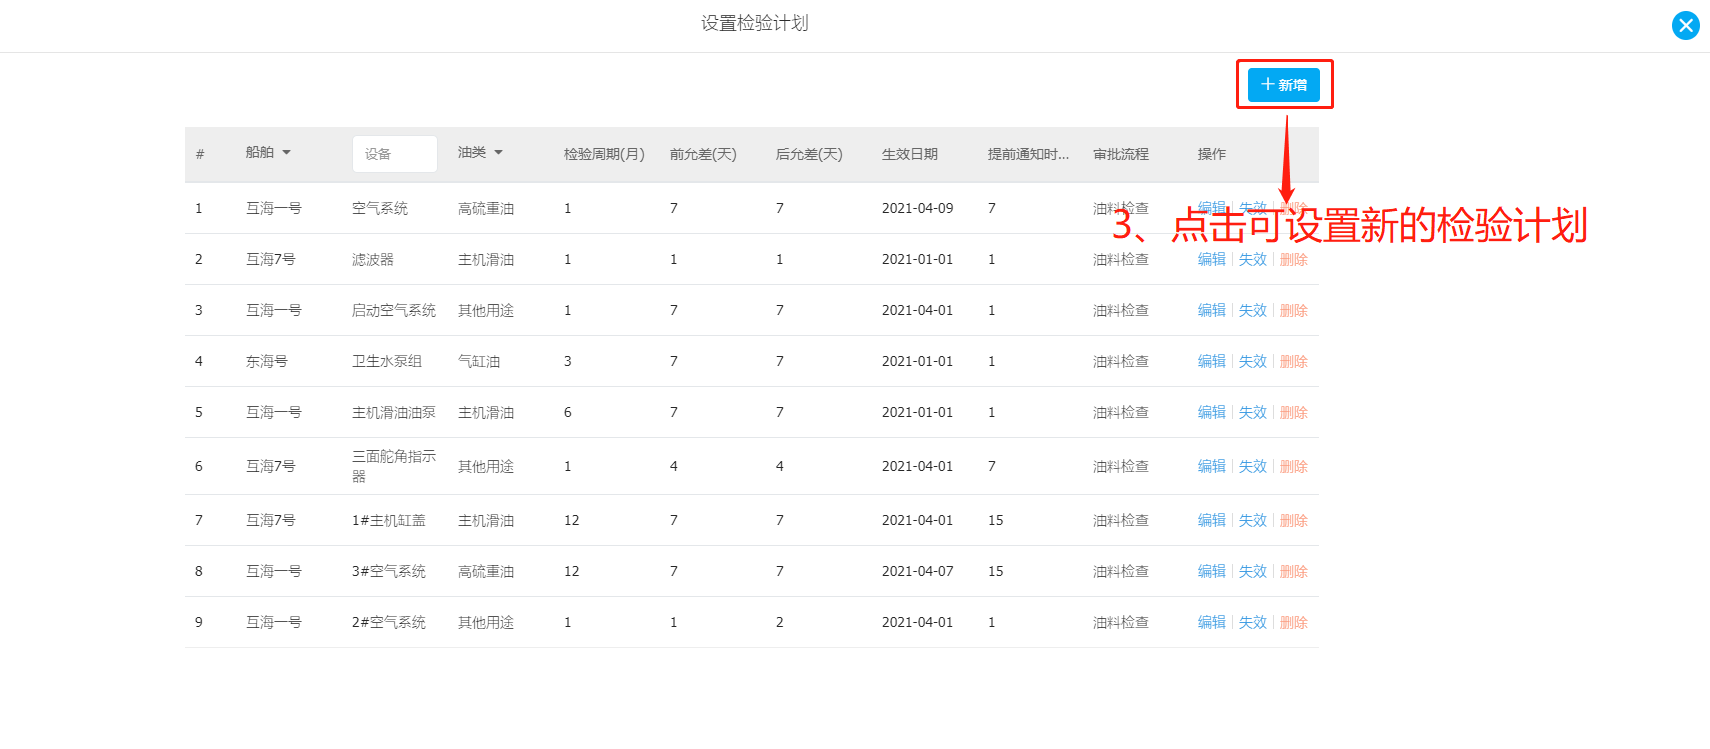The width and height of the screenshot is (1710, 749).
Task: Select the 卫生水泵组 equipment cell
Action: click(x=387, y=361)
